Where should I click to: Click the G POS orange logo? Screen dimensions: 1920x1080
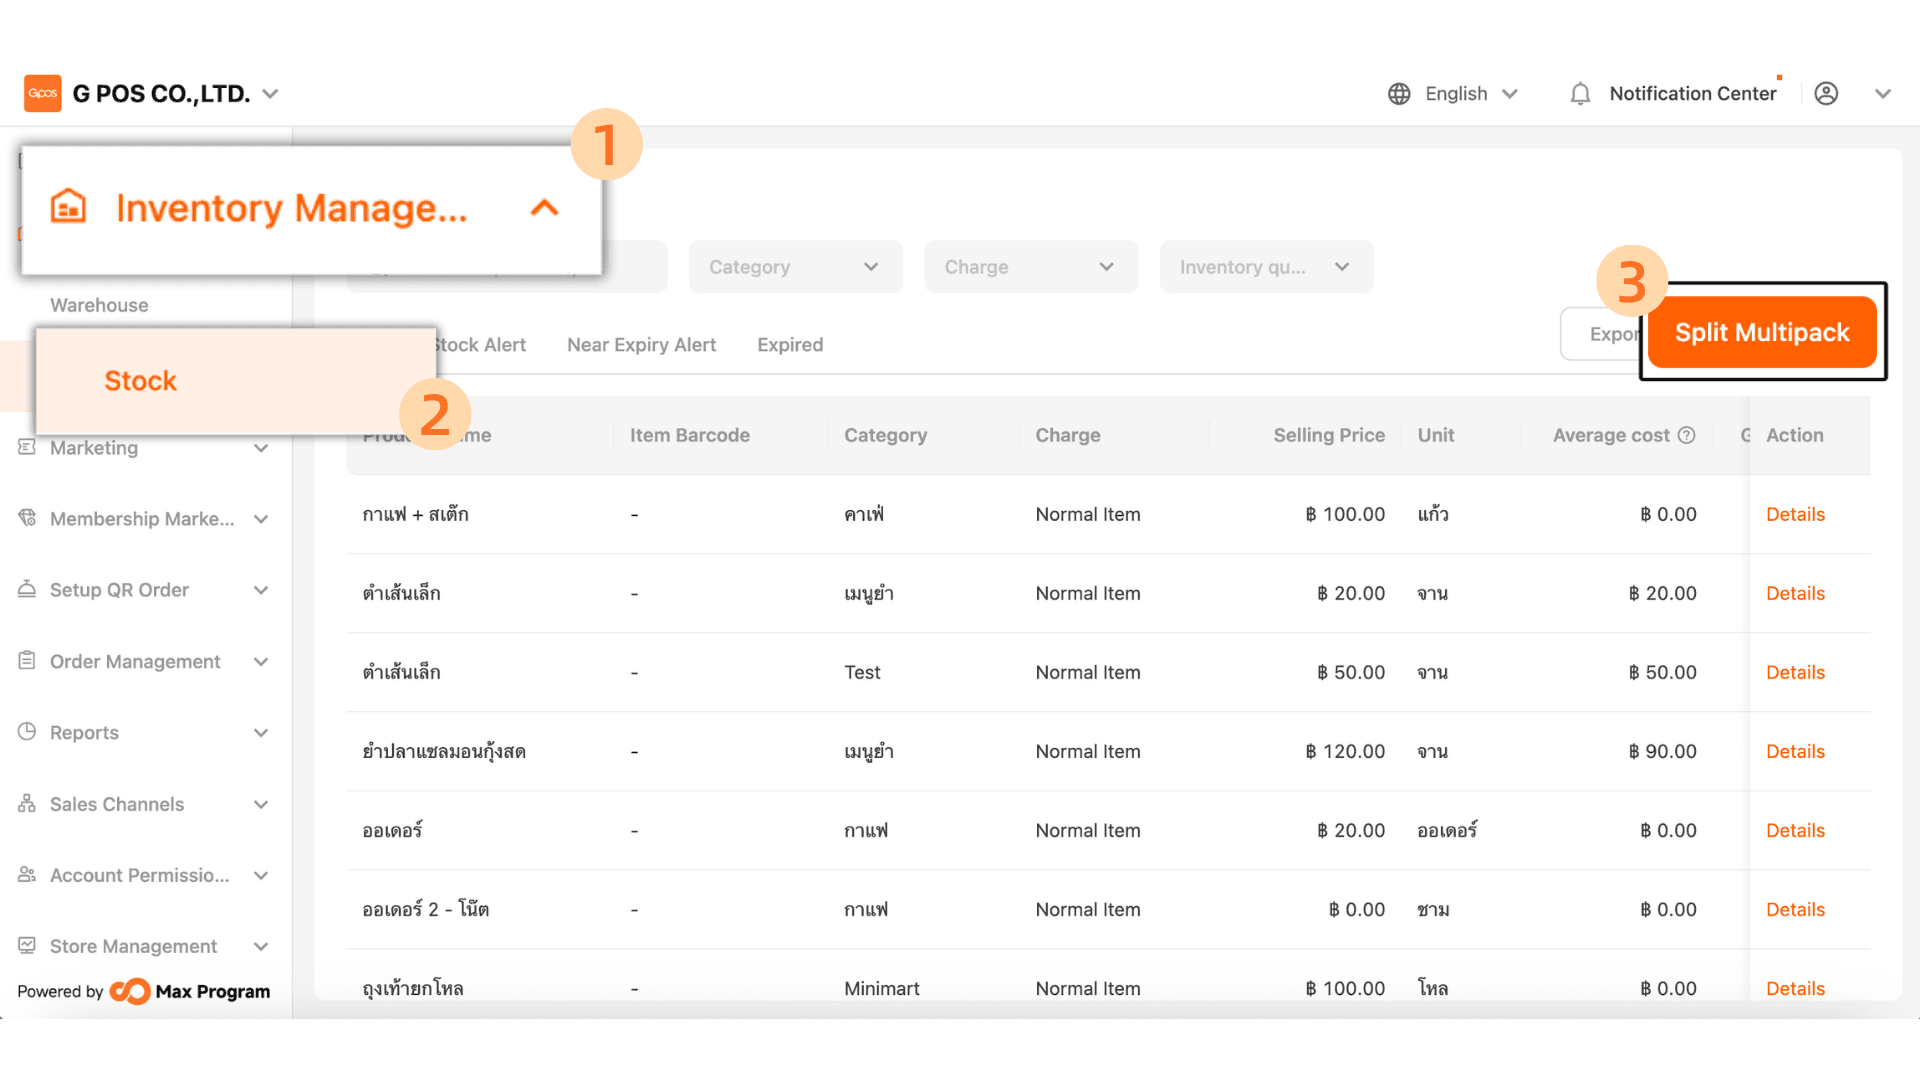[x=43, y=94]
